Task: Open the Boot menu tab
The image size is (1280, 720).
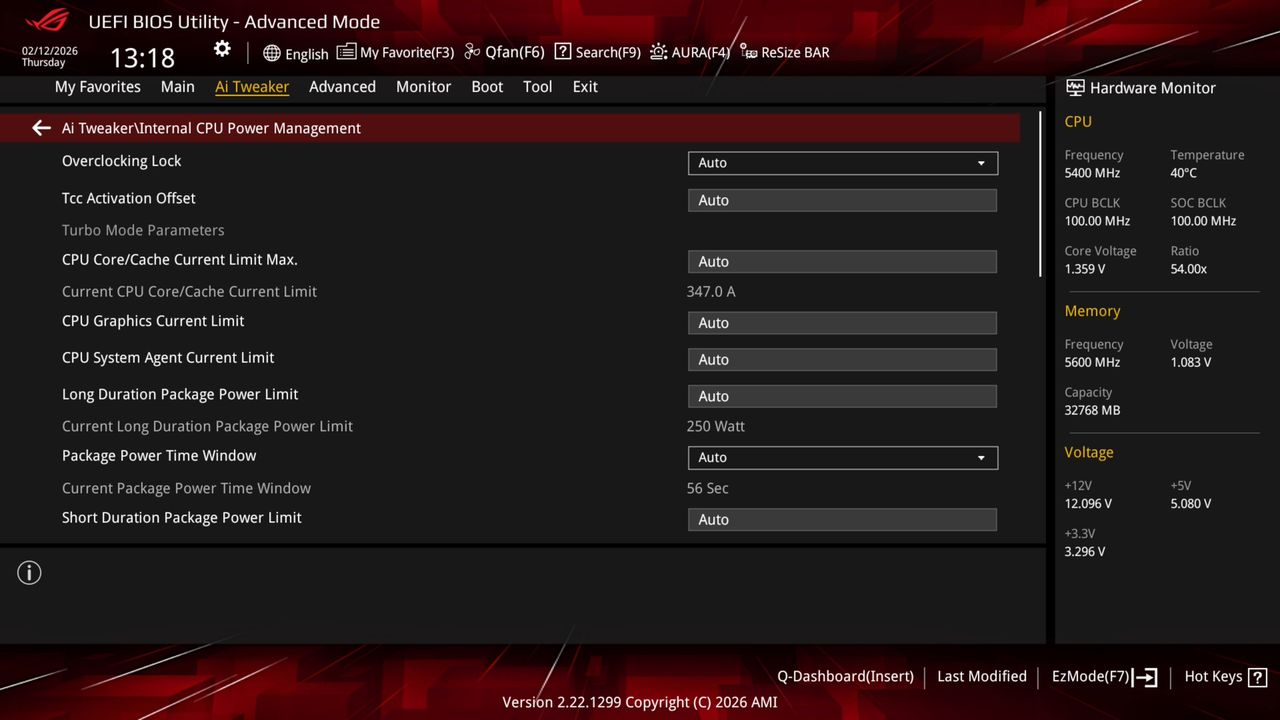Action: click(x=487, y=87)
